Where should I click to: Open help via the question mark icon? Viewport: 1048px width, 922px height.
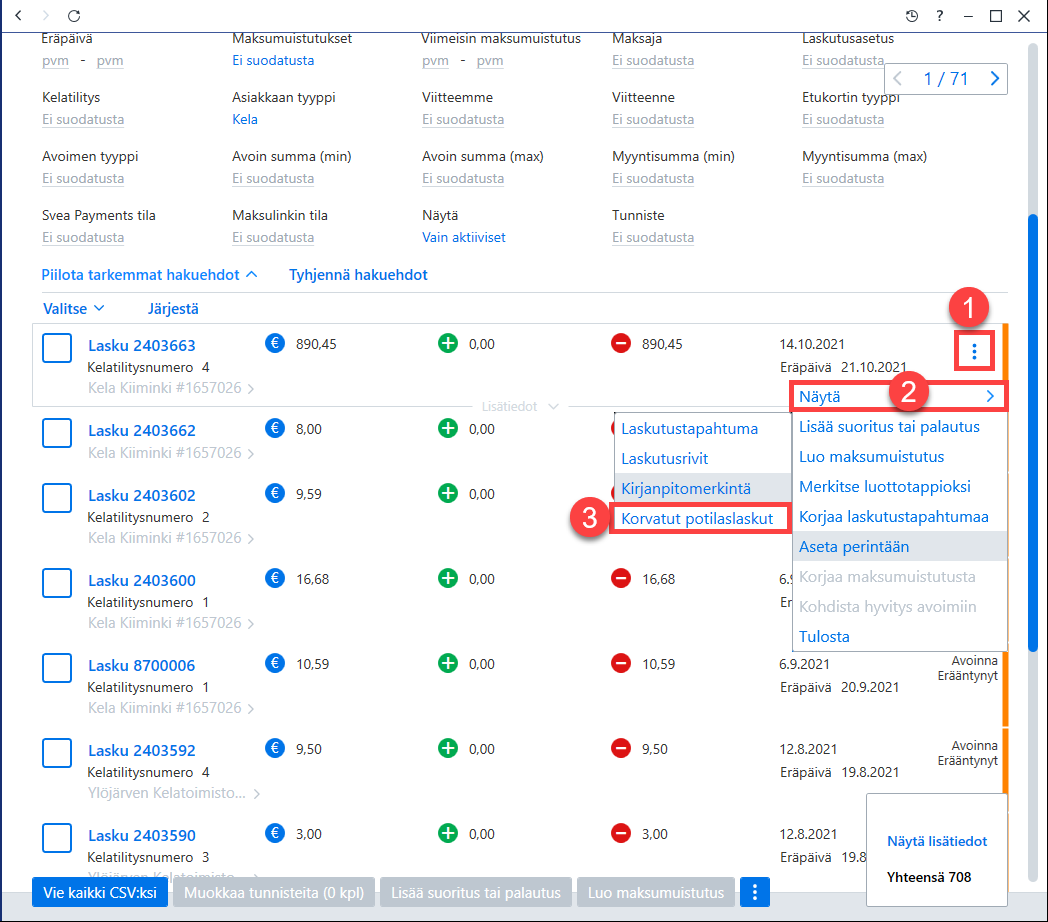click(x=940, y=15)
